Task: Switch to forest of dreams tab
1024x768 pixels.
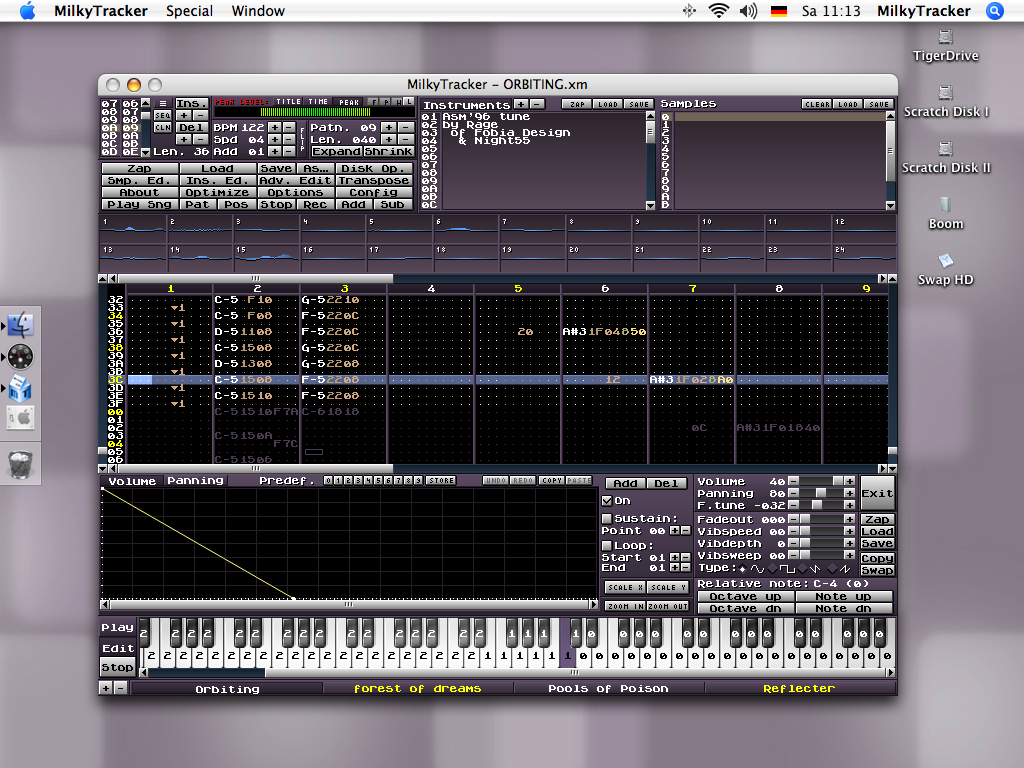Action: (x=417, y=688)
